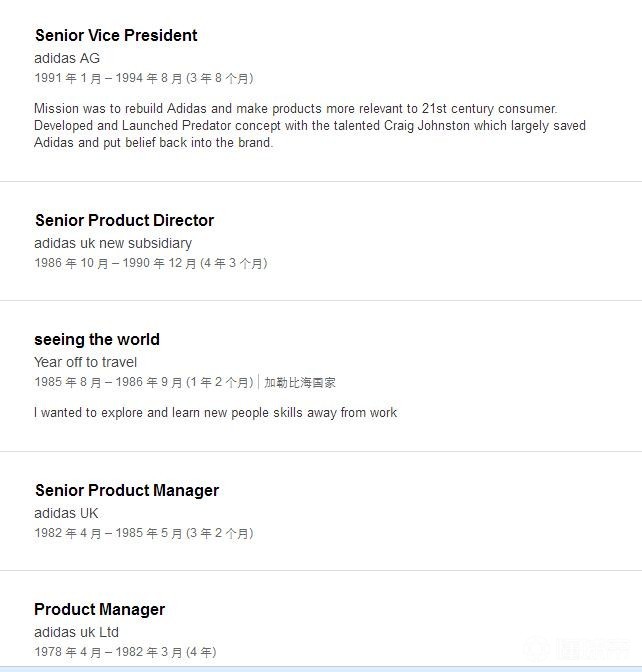
Task: Open the Senior Product Director position title
Action: (x=124, y=220)
